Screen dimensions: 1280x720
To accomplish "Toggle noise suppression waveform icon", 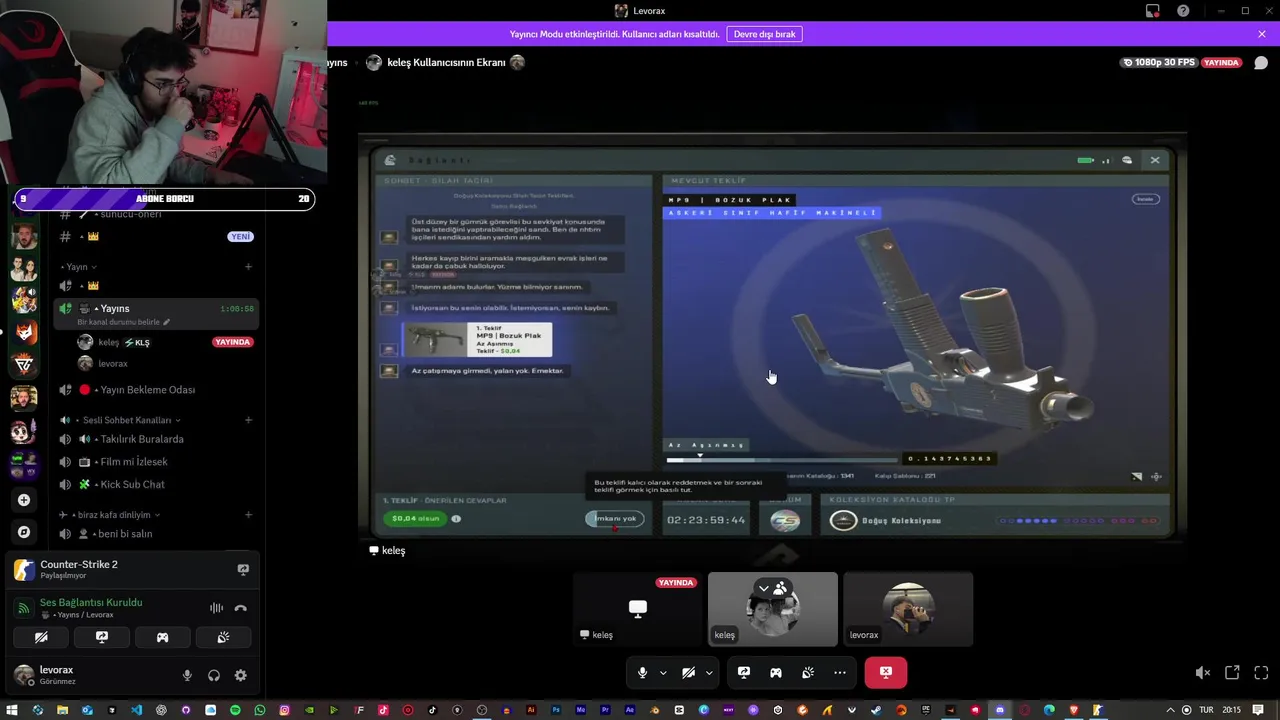I will click(216, 608).
